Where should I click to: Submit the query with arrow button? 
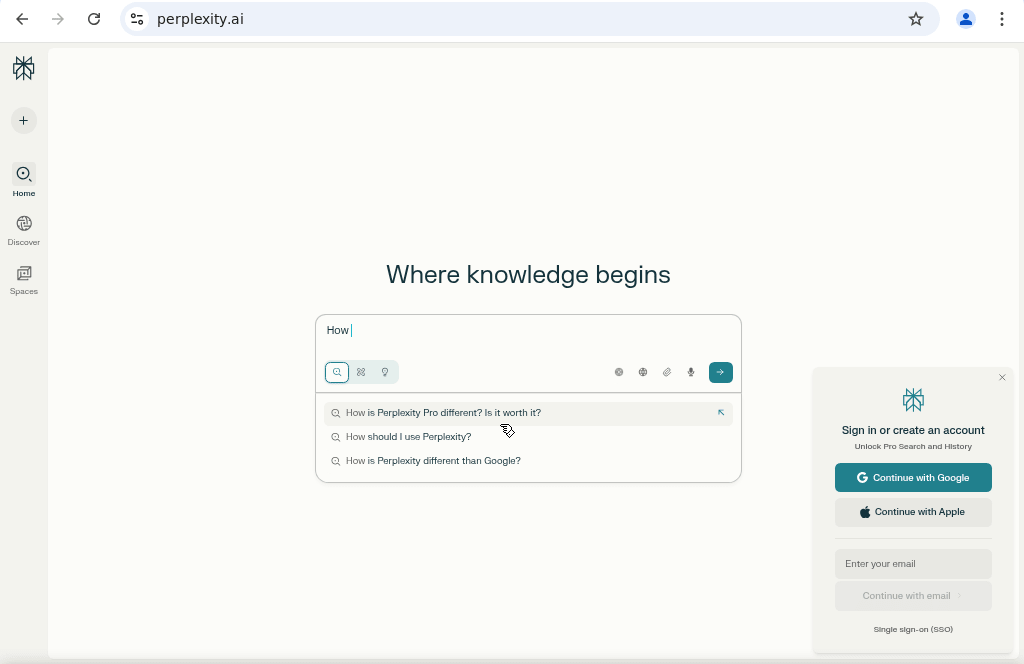pos(720,372)
